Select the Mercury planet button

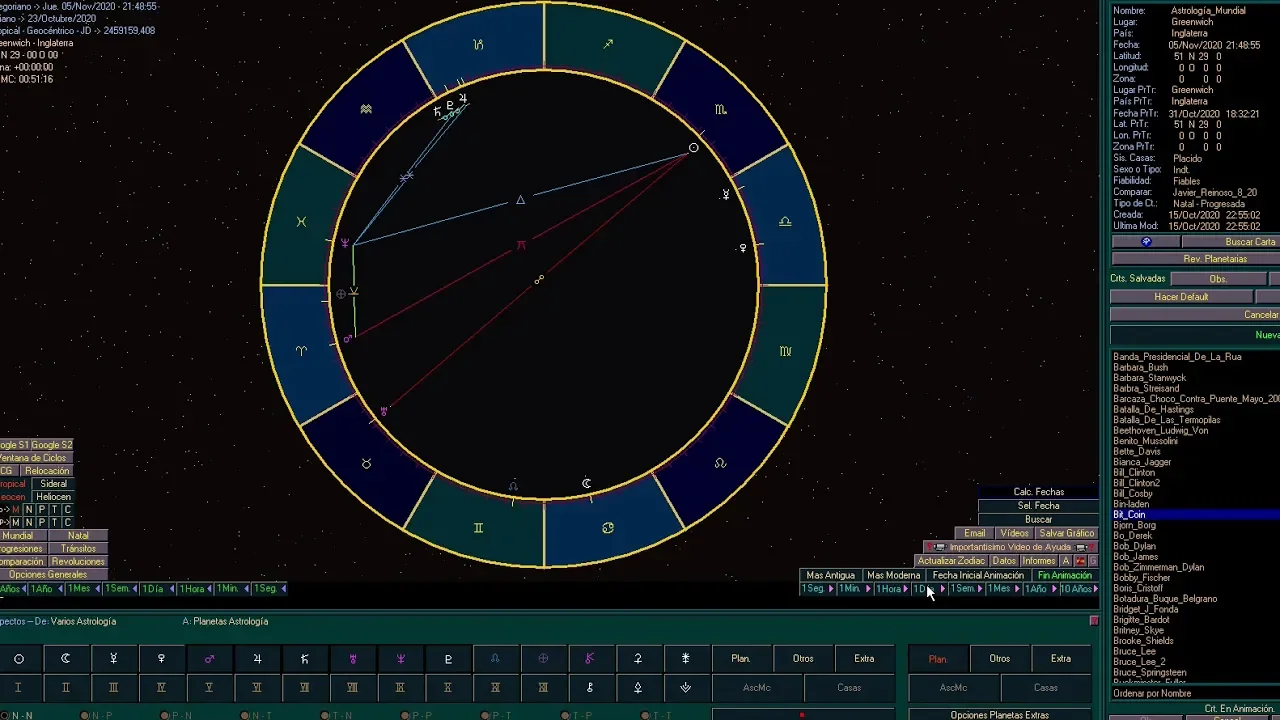pos(114,659)
